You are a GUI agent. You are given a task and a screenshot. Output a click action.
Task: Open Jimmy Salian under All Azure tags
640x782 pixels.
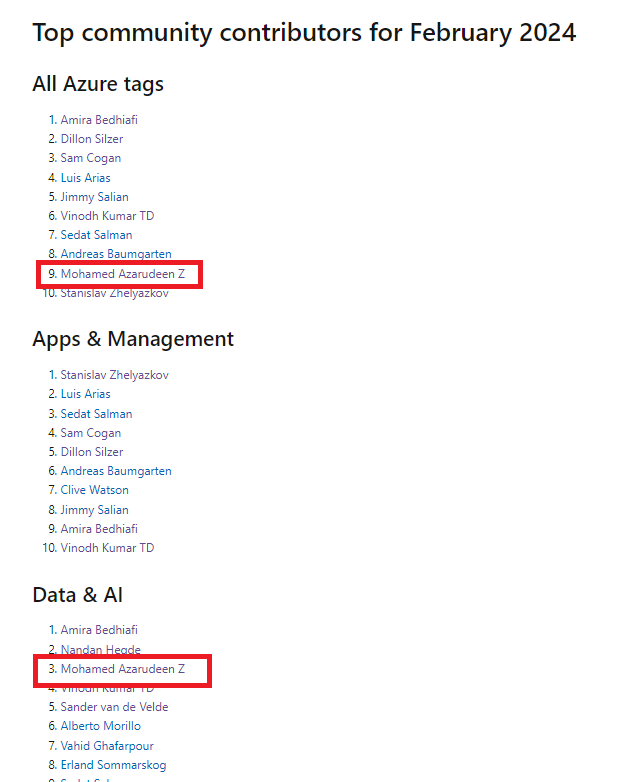[95, 197]
